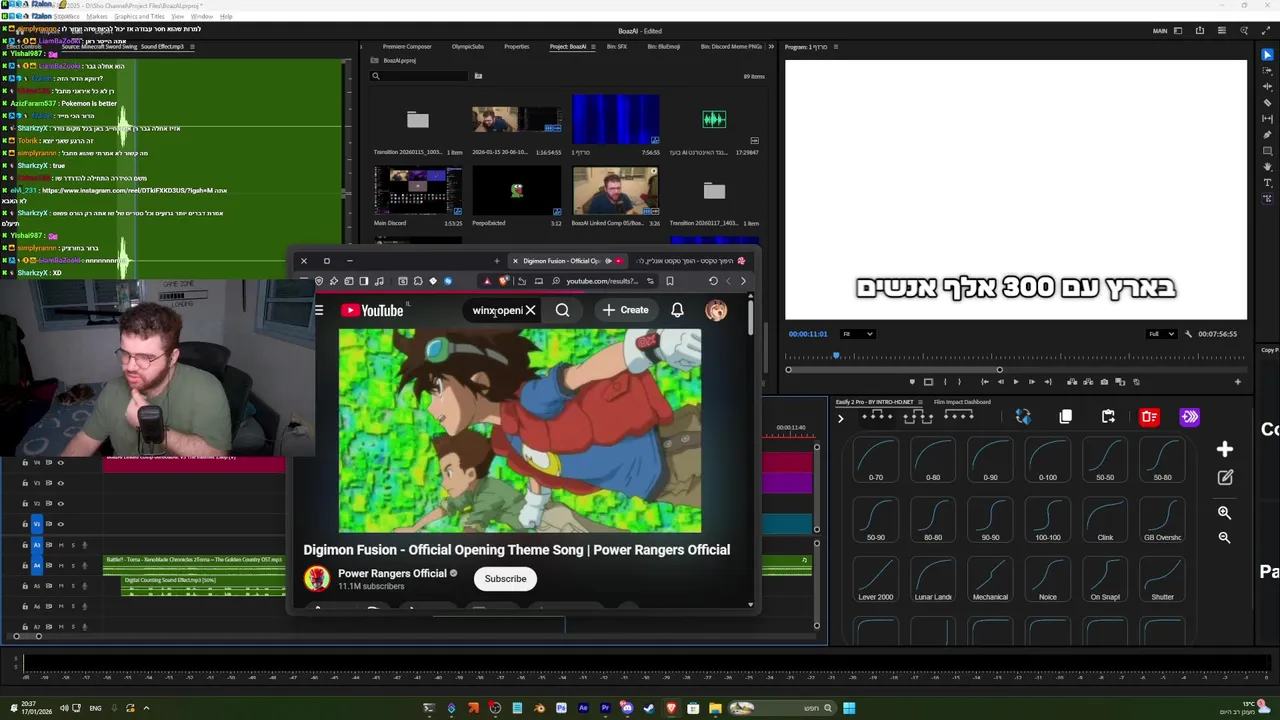Apply the Mechanical easing preset
Screen dimensions: 1280x720
990,579
